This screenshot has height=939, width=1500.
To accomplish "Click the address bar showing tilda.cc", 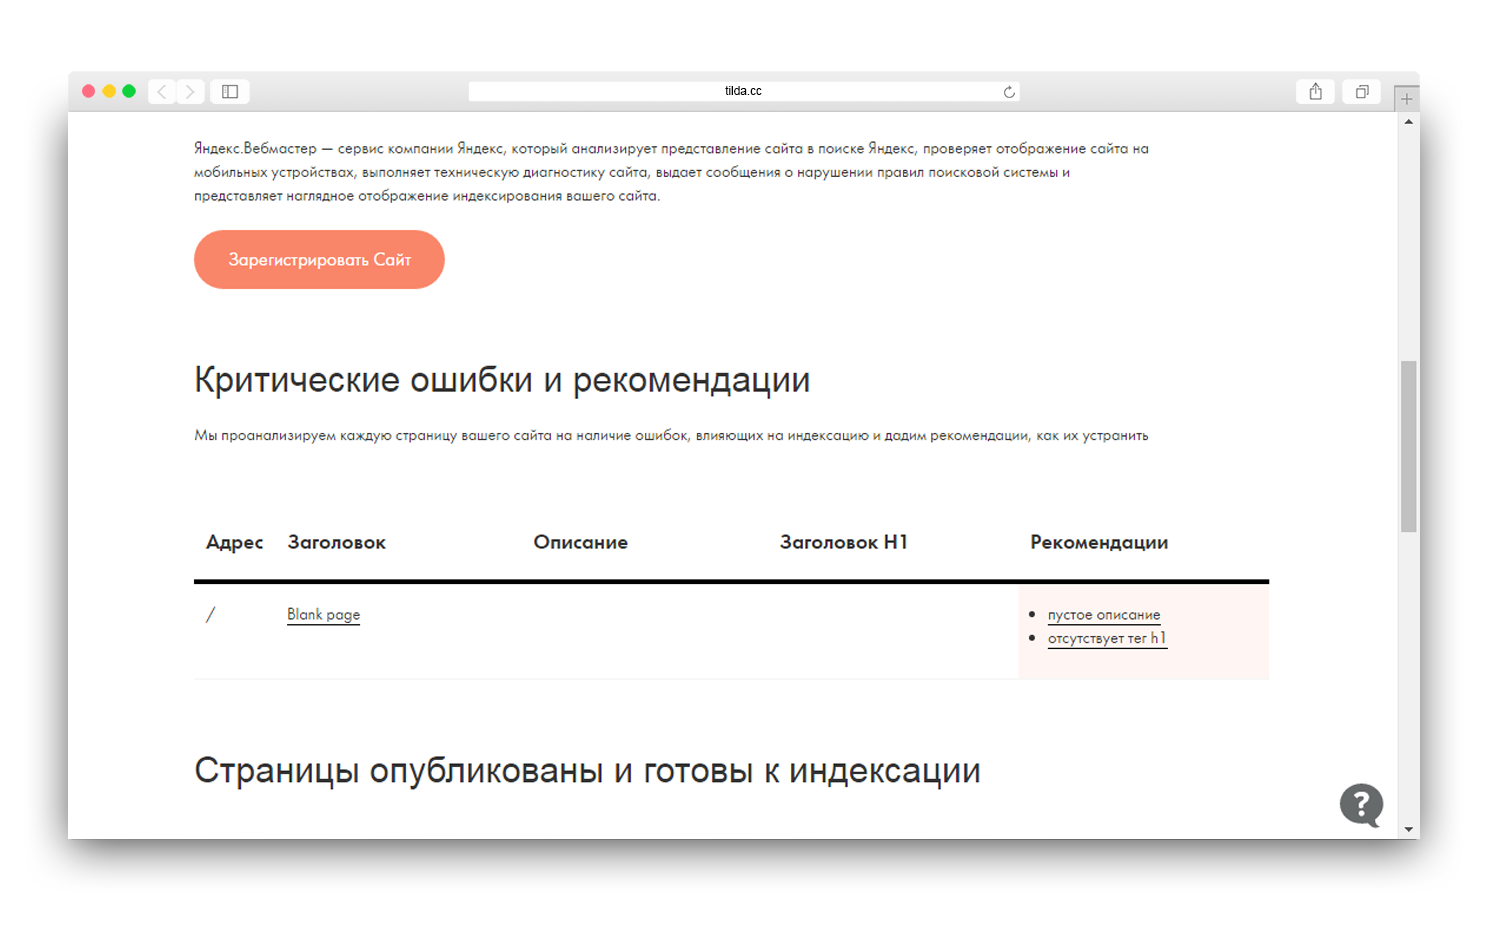I will [x=743, y=91].
